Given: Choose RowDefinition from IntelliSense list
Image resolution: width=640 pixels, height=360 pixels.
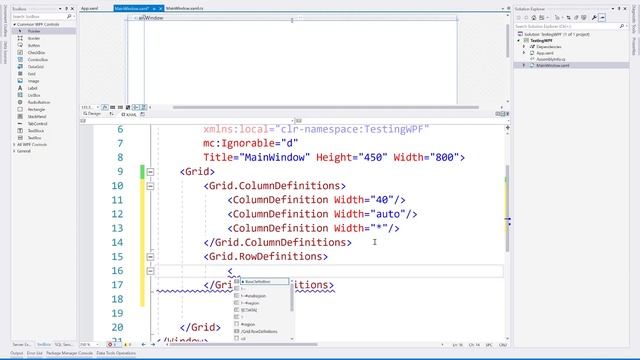Looking at the screenshot, I should (264, 282).
